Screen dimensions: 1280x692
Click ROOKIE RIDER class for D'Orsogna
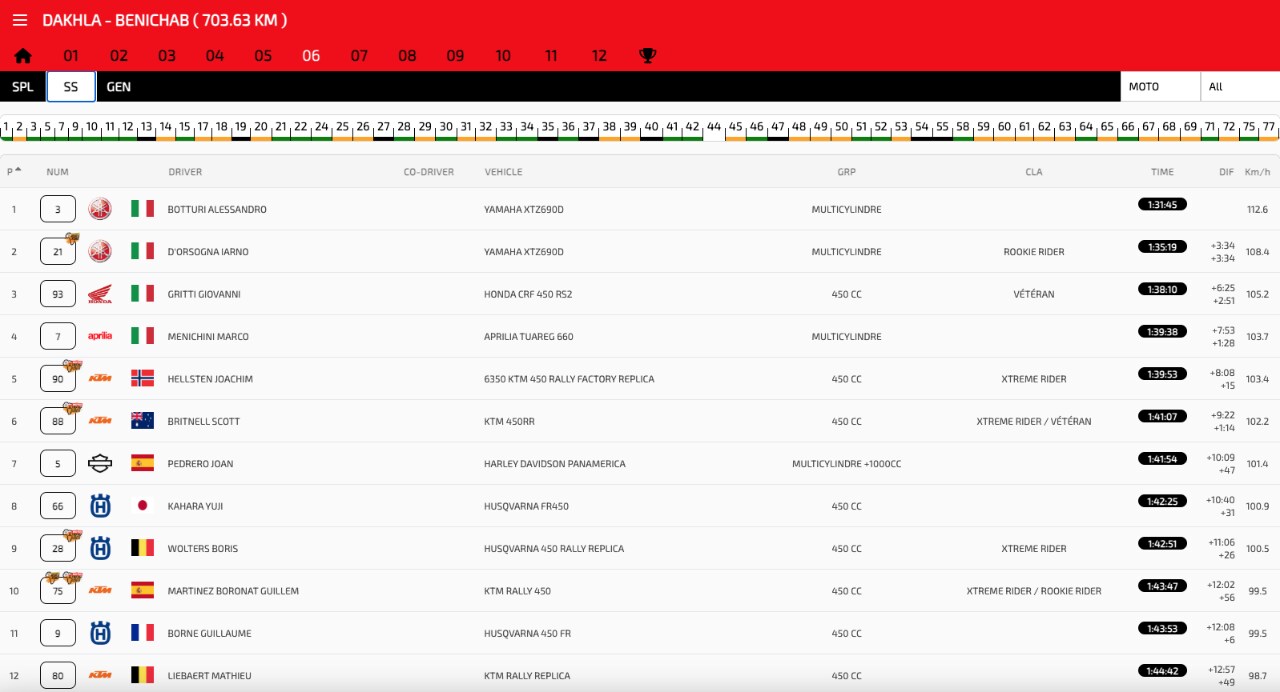[x=1034, y=252]
